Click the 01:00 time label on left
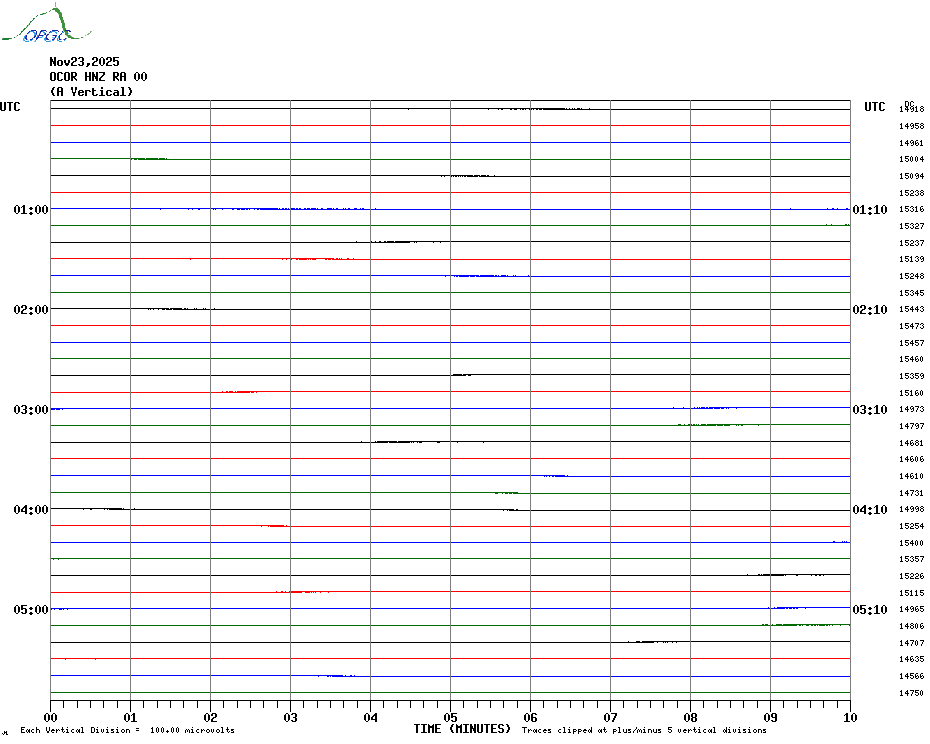Screen dimensions: 930x744 [31, 210]
